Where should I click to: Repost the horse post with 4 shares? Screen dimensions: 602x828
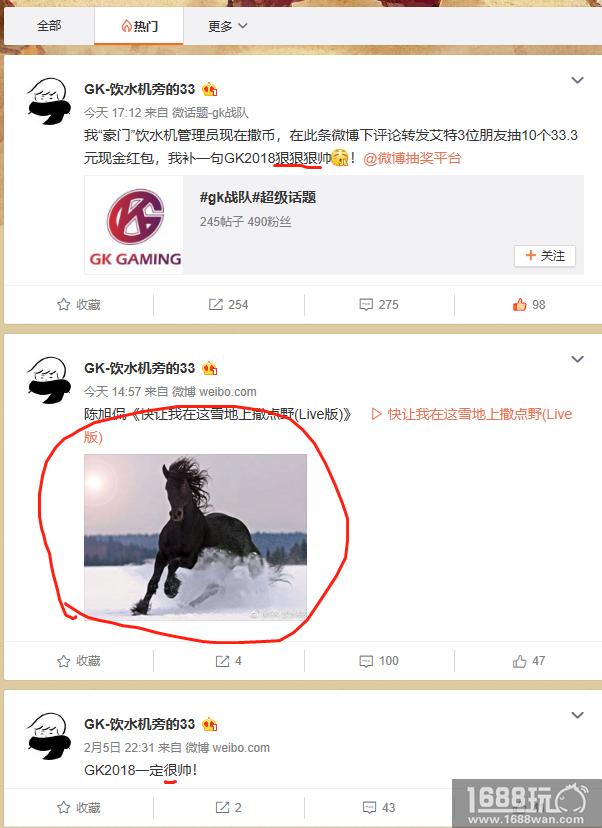coord(228,661)
